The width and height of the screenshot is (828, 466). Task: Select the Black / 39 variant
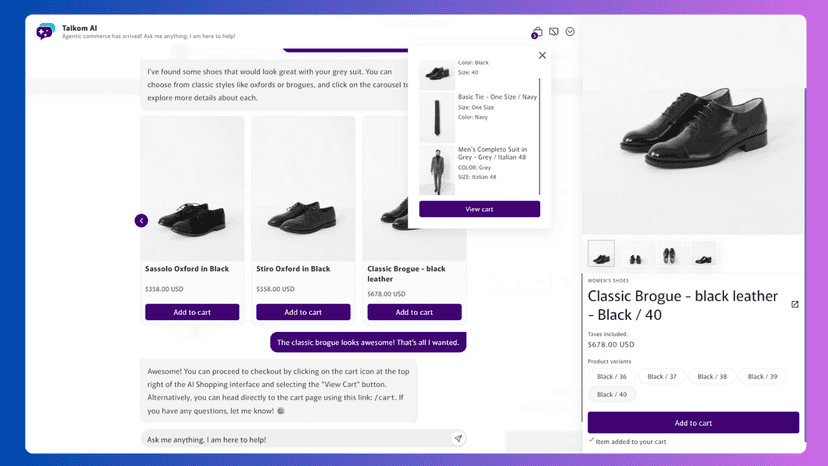(763, 377)
